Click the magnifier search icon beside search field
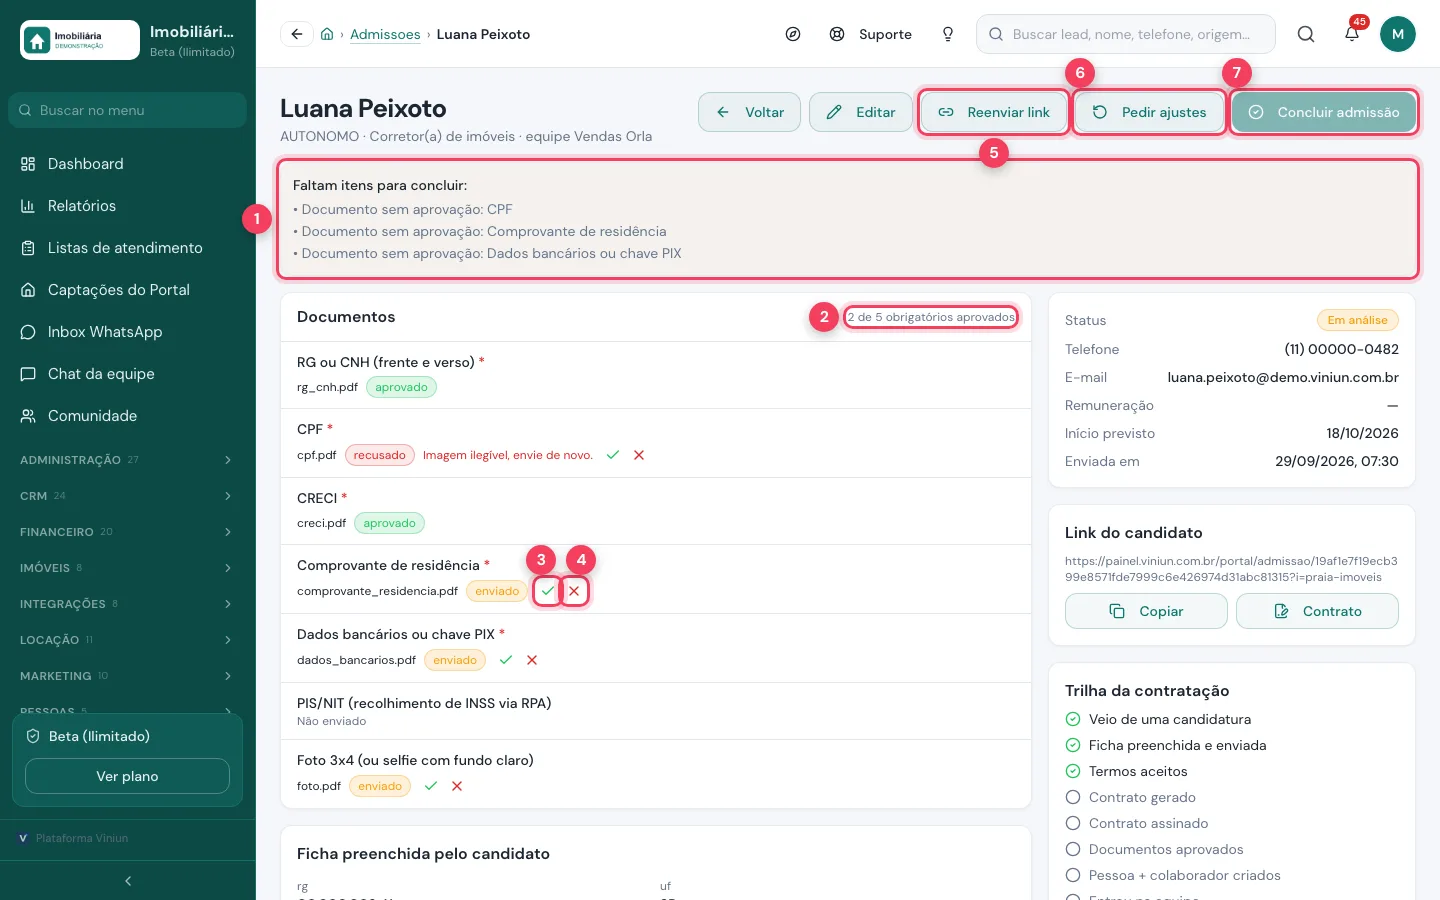The width and height of the screenshot is (1440, 900). 1306,34
